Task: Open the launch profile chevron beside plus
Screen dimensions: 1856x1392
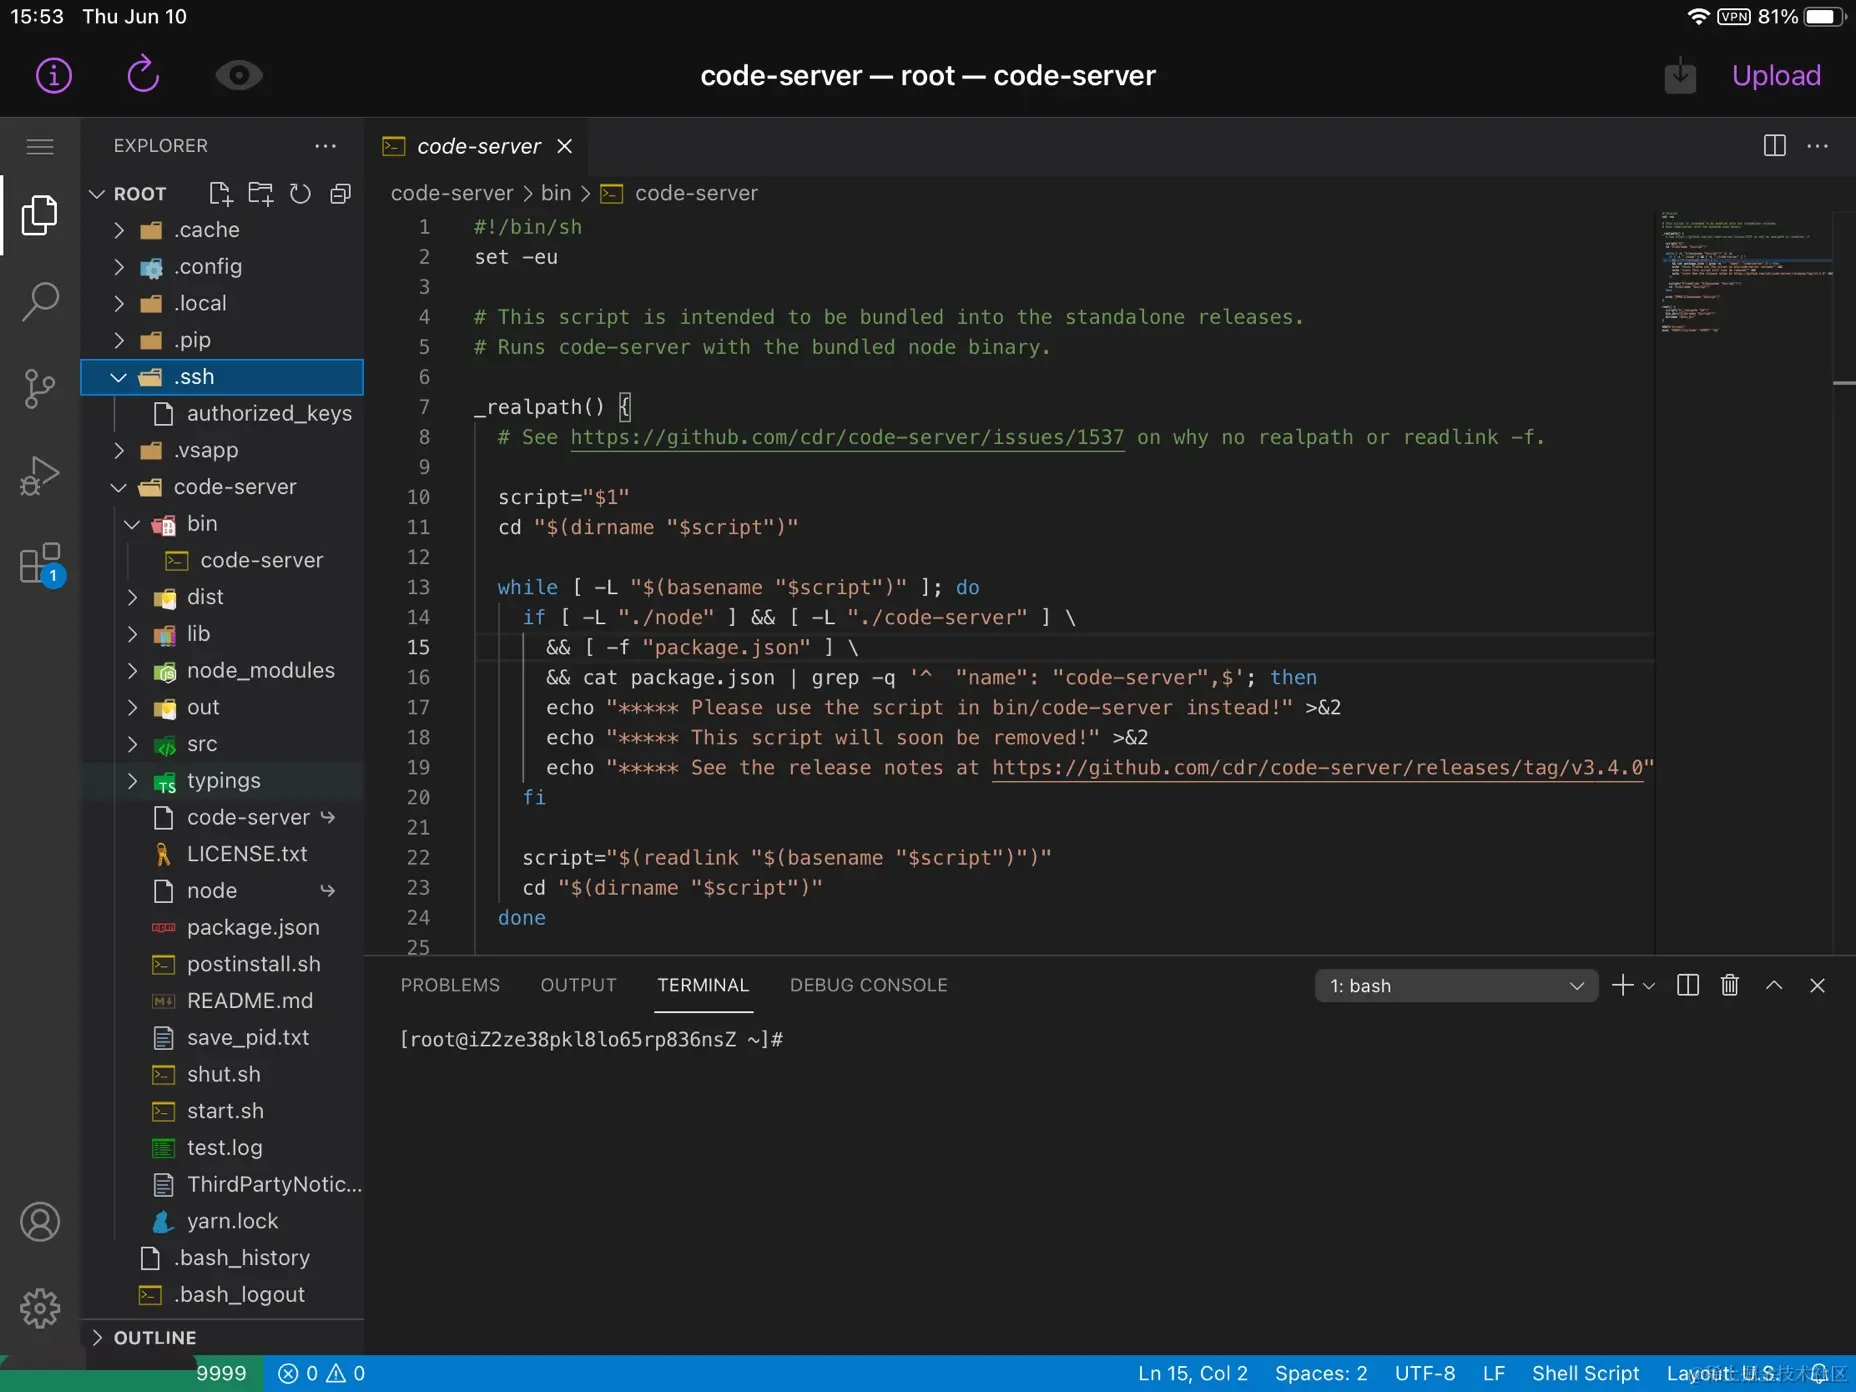Action: [x=1649, y=986]
